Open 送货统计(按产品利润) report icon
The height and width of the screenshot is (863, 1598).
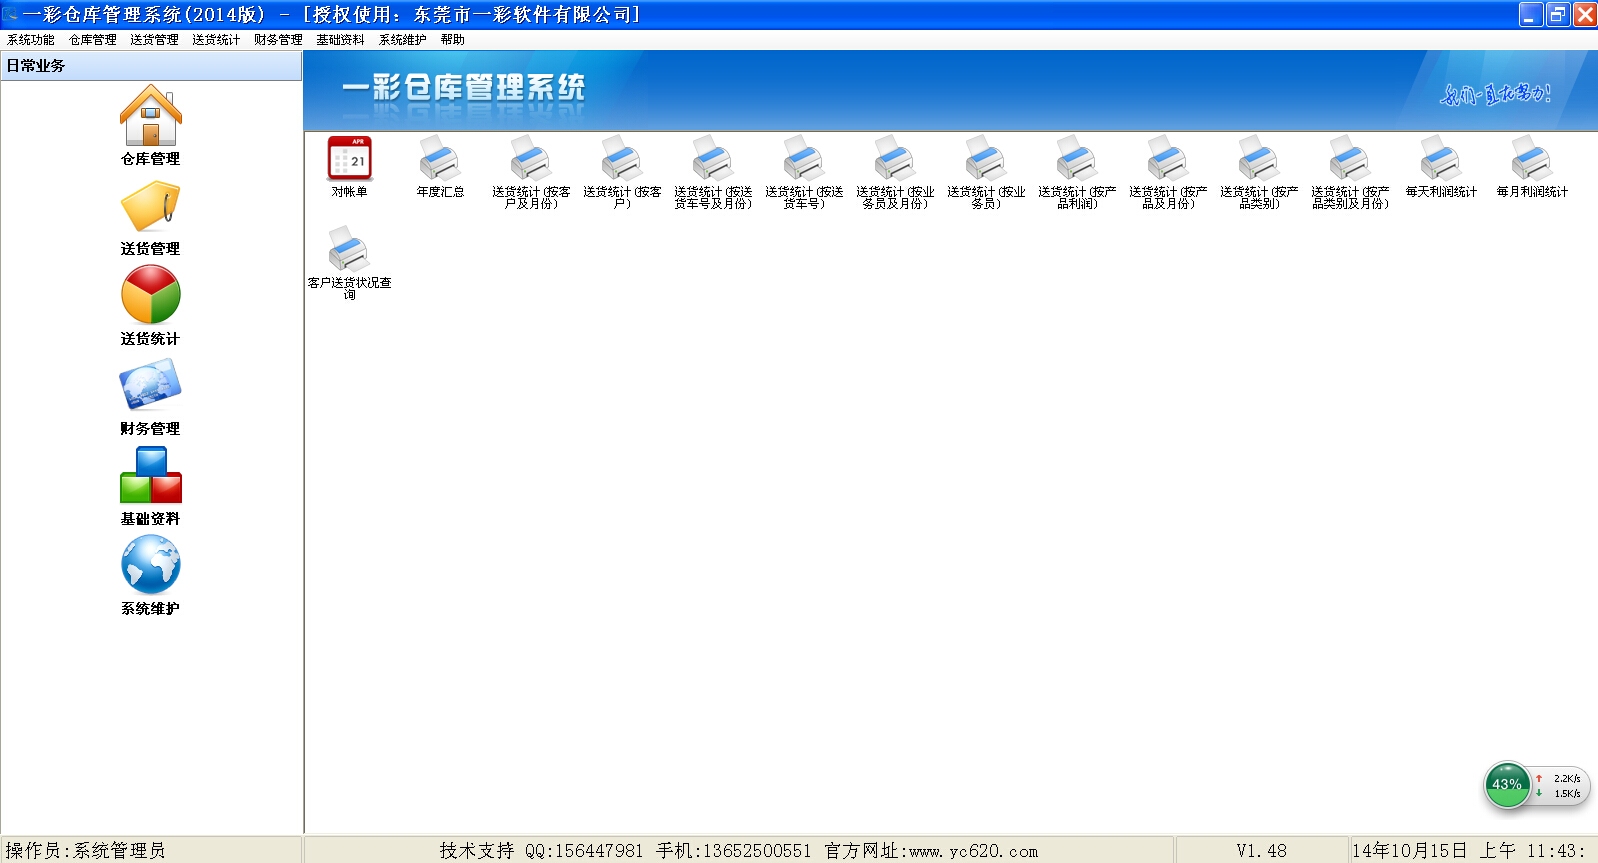1077,159
